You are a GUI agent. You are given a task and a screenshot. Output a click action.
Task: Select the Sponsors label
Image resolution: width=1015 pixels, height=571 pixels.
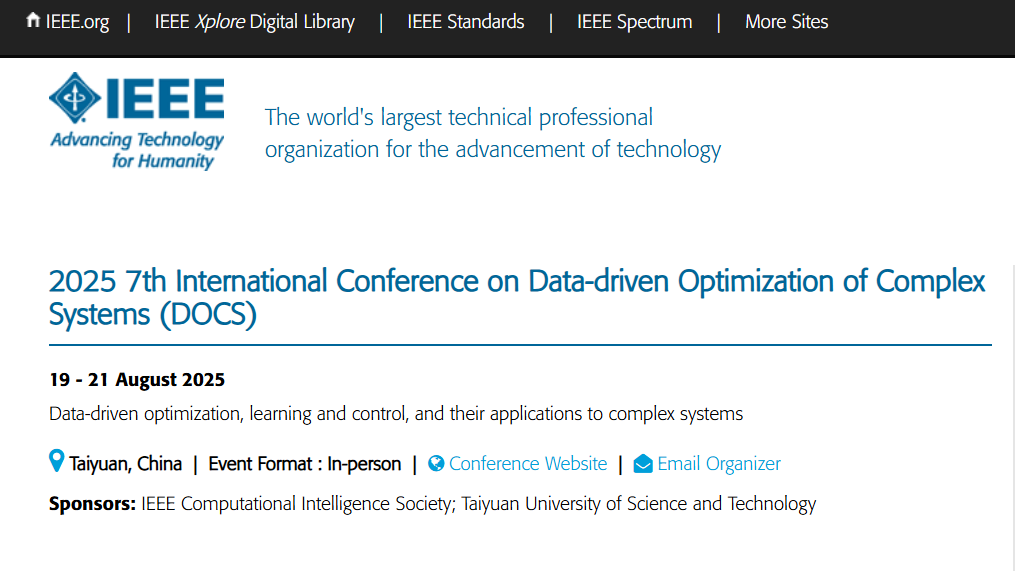point(93,504)
